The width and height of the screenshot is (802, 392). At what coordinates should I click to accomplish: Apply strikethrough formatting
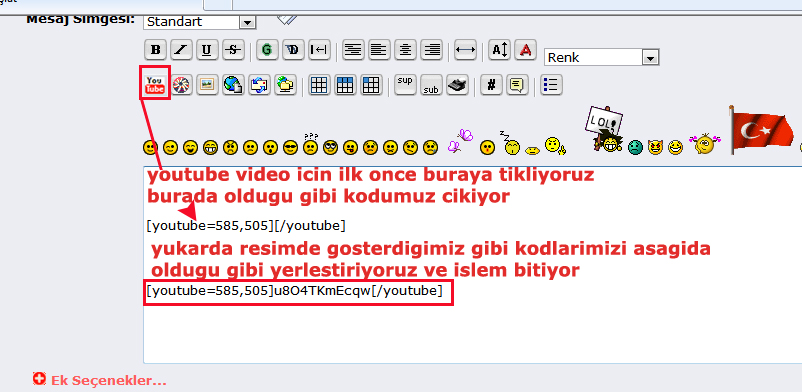point(233,50)
